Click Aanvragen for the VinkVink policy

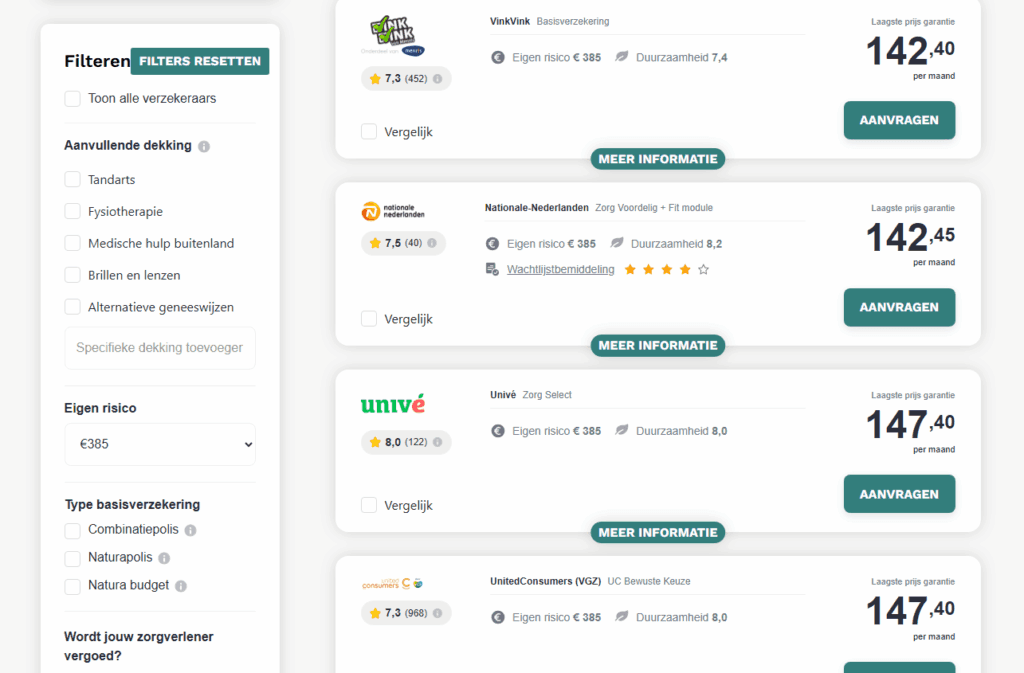click(x=899, y=120)
